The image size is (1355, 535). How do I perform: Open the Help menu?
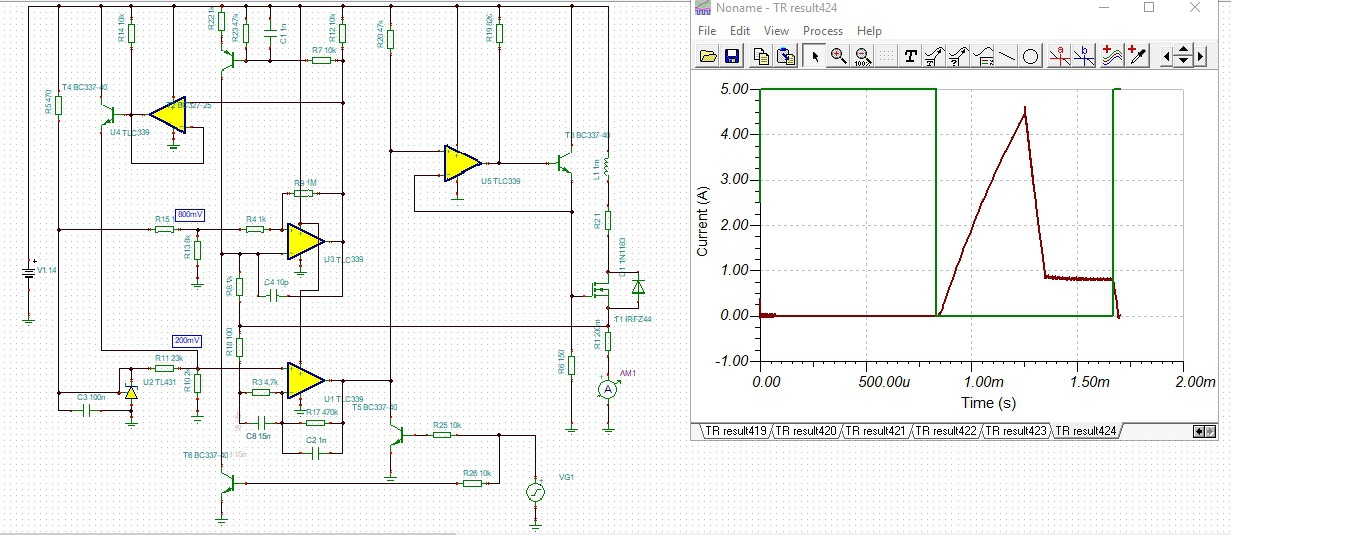point(870,31)
